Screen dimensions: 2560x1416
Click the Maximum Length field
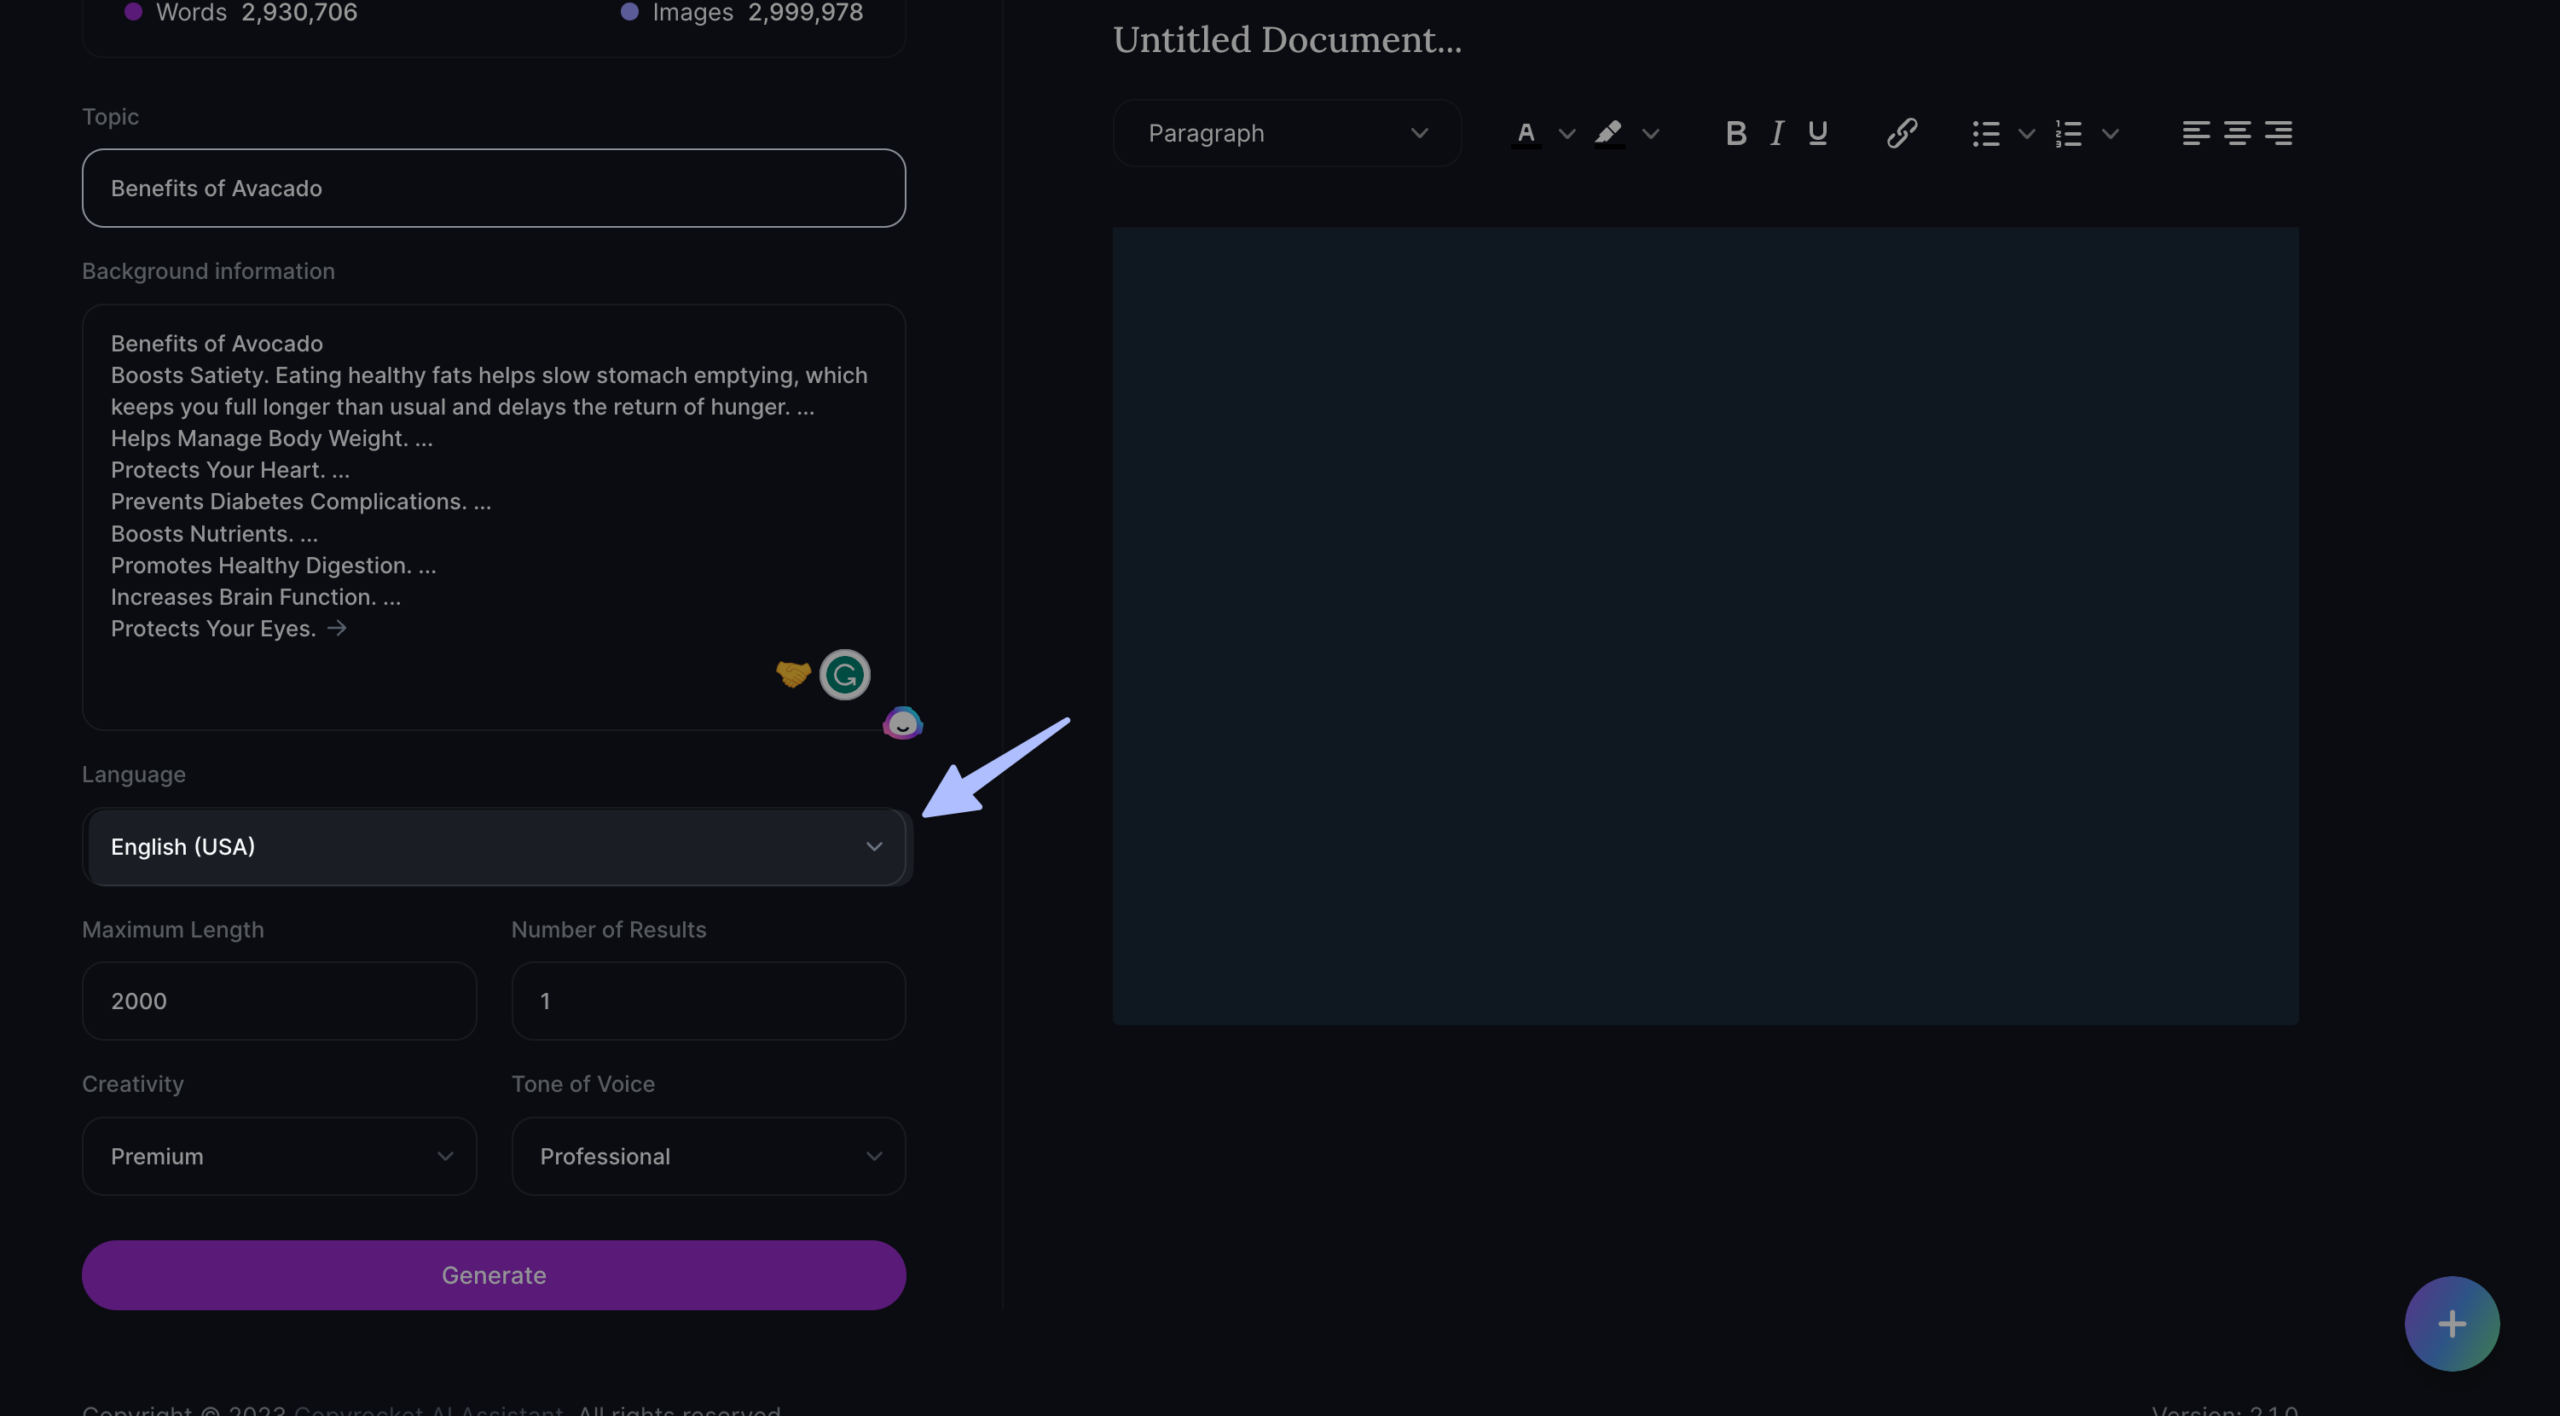(x=279, y=1001)
